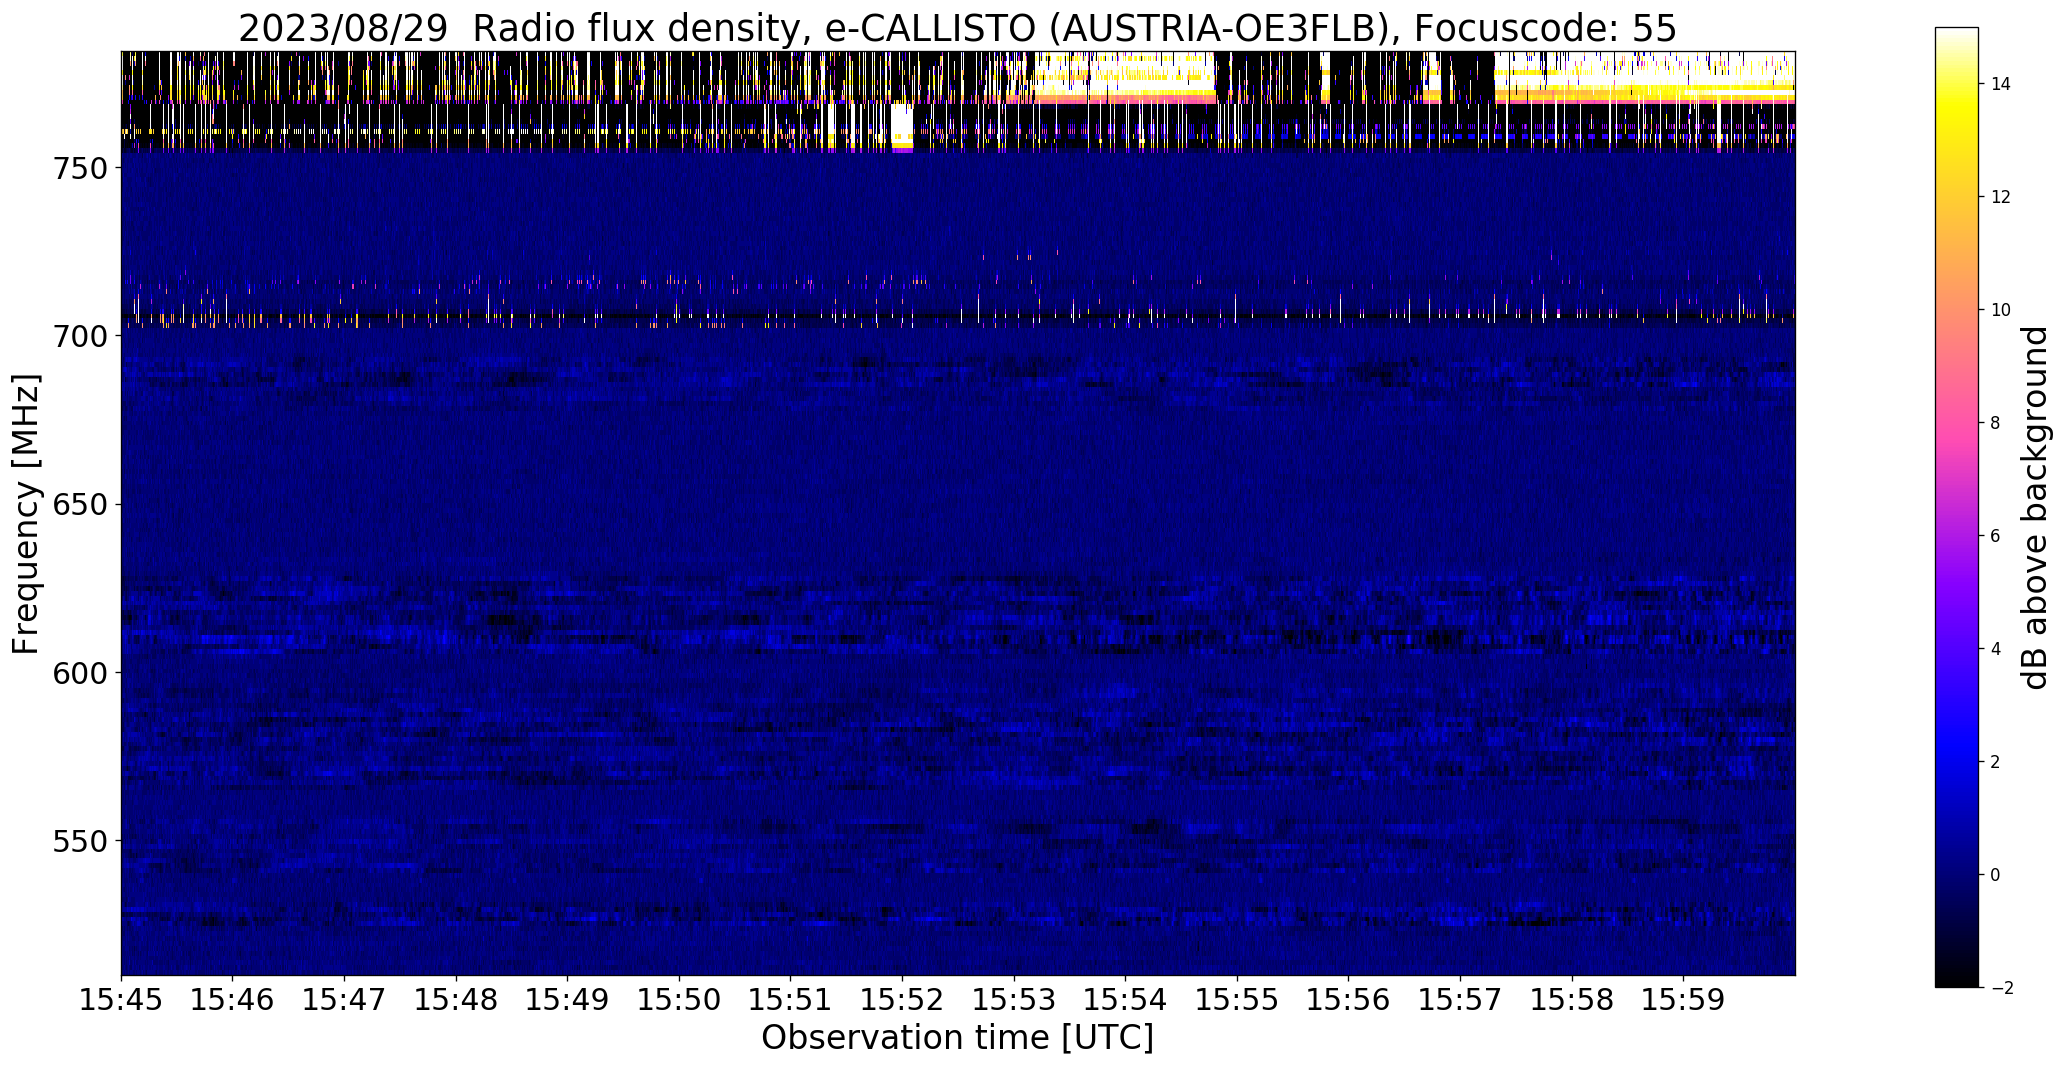Click the colorbar 10 tick label
Screen dimensions: 2066x1067
coord(2001,310)
